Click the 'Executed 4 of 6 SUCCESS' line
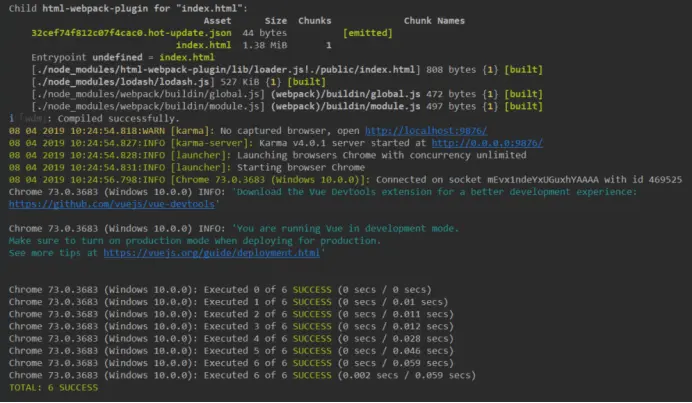This screenshot has width=692, height=403. [231, 339]
